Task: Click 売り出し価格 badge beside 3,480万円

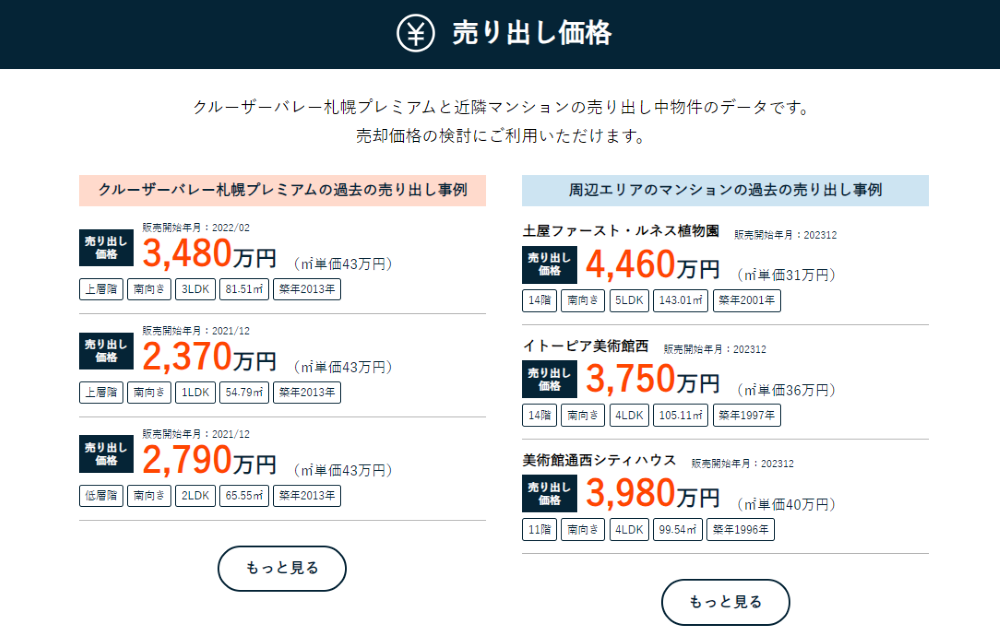Action: (106, 247)
